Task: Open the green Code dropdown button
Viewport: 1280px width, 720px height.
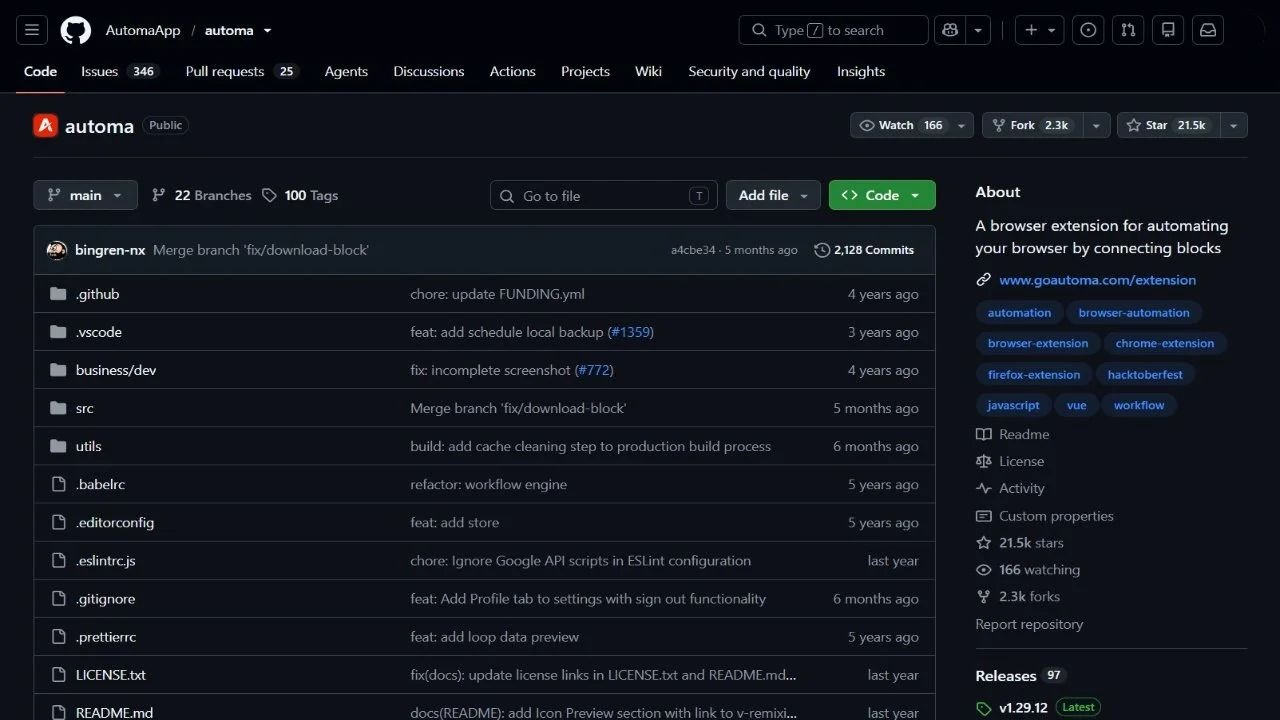Action: [x=882, y=195]
